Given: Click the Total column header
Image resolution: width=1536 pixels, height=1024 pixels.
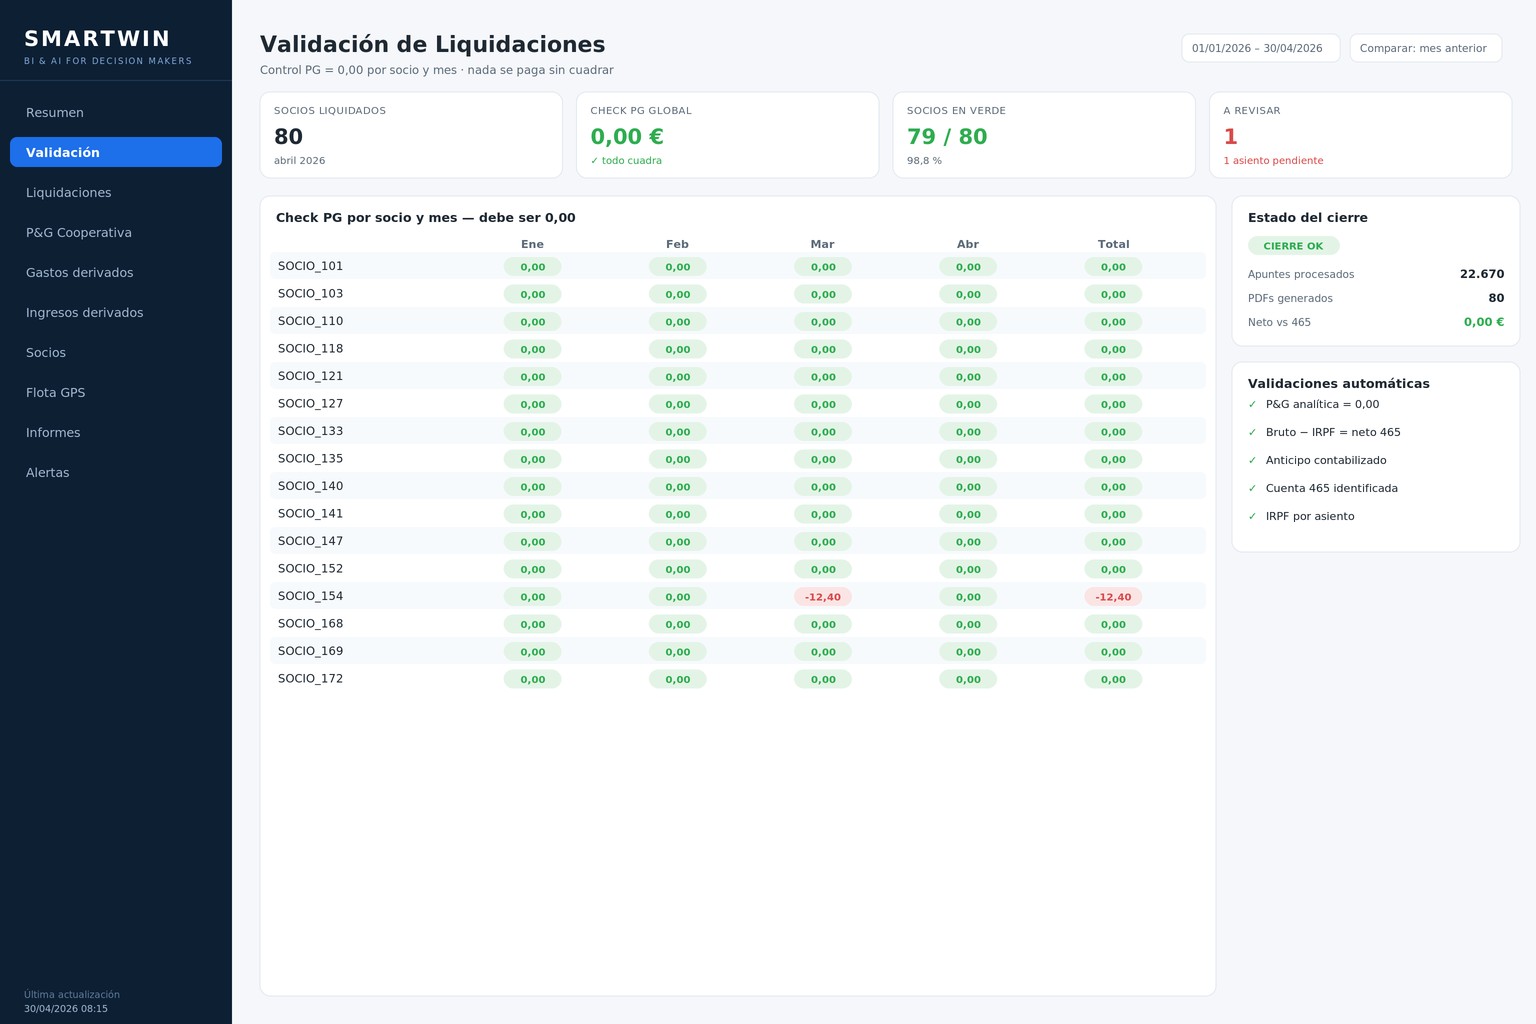Looking at the screenshot, I should point(1113,244).
